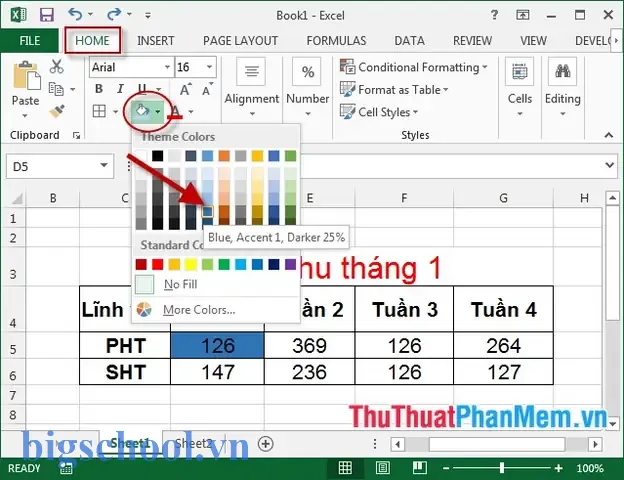Open Cell Styles menu
This screenshot has width=624, height=480.
point(379,112)
